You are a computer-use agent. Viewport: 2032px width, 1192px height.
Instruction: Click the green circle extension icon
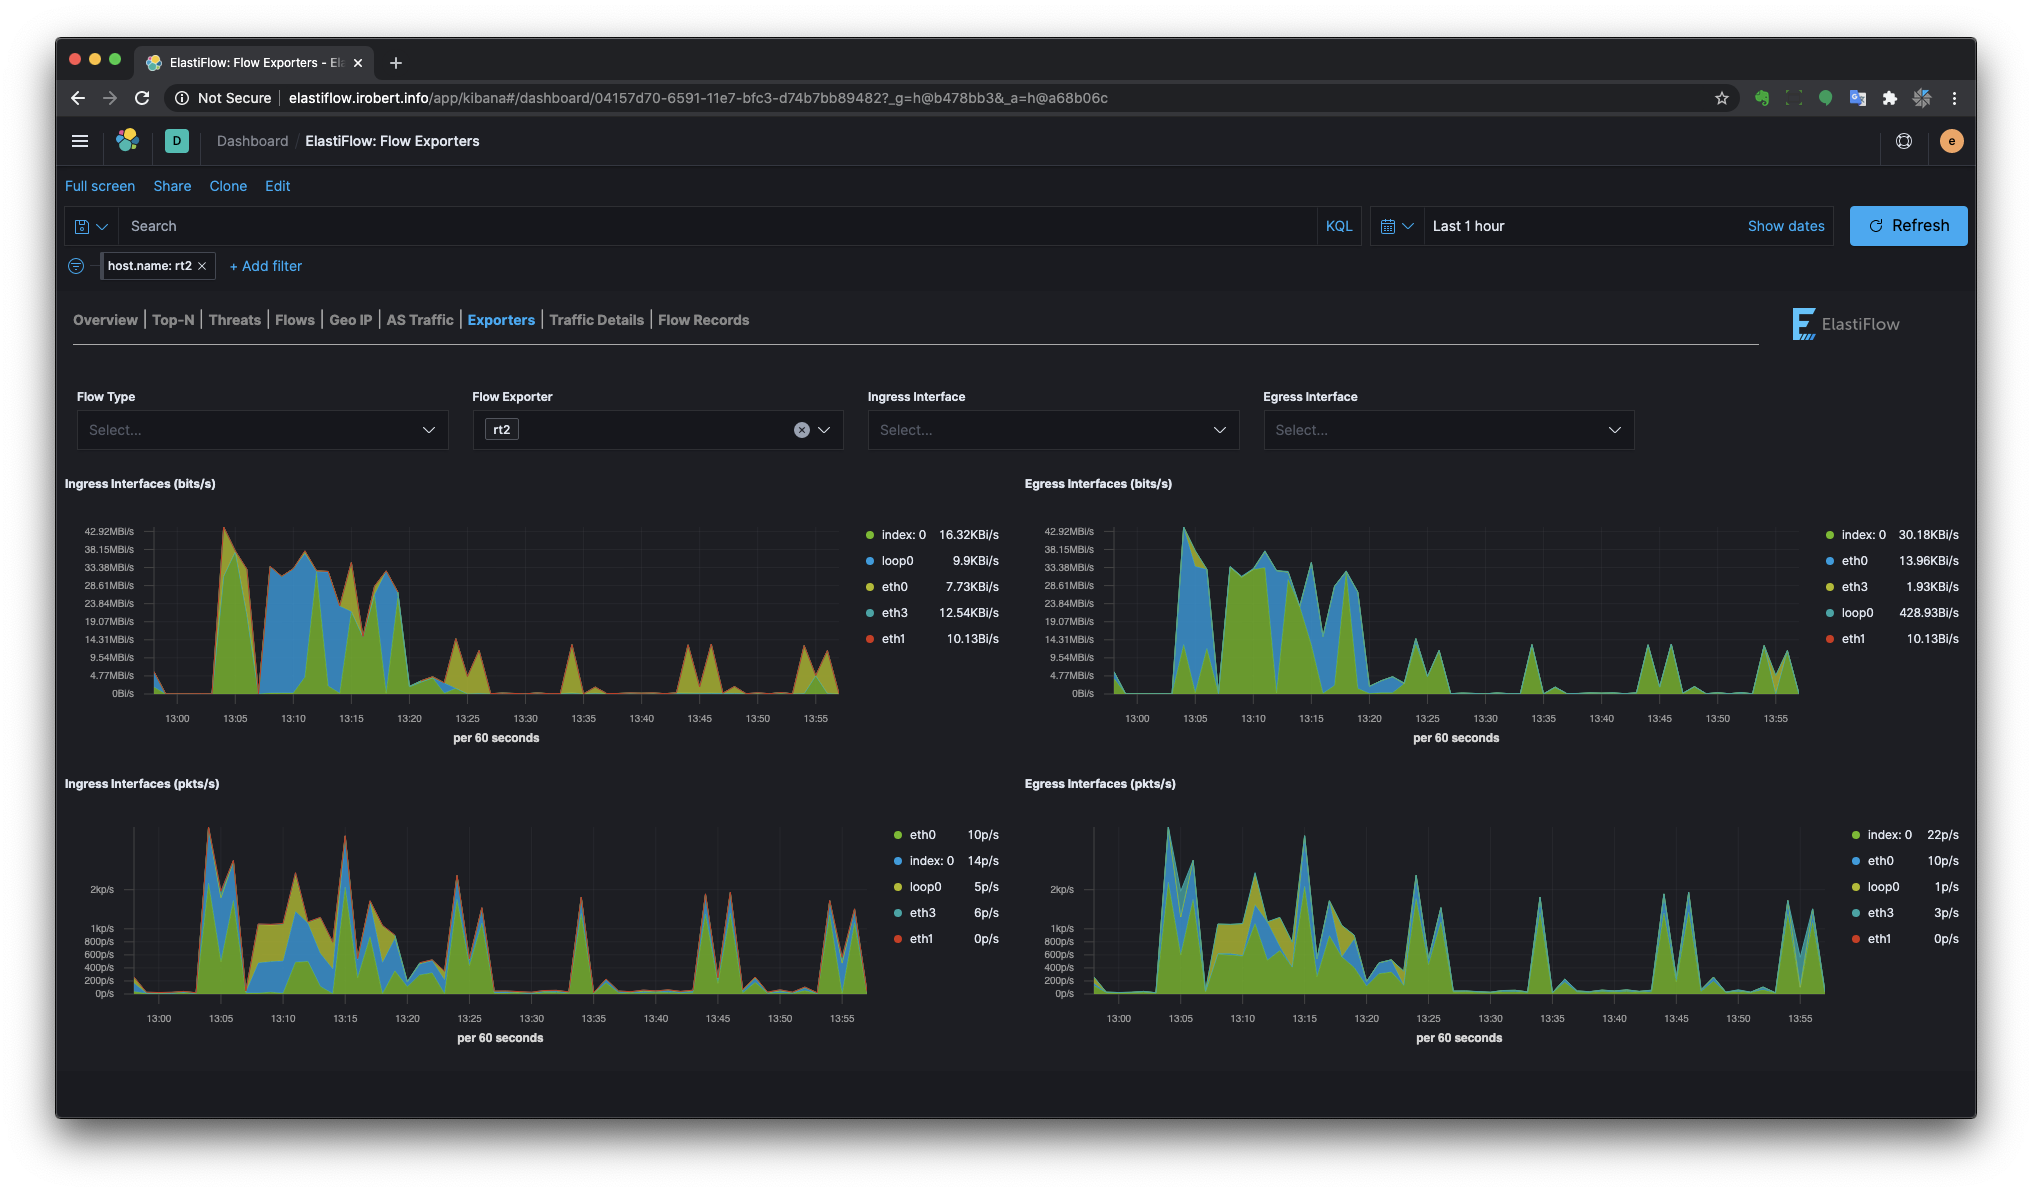pyautogui.click(x=1826, y=98)
